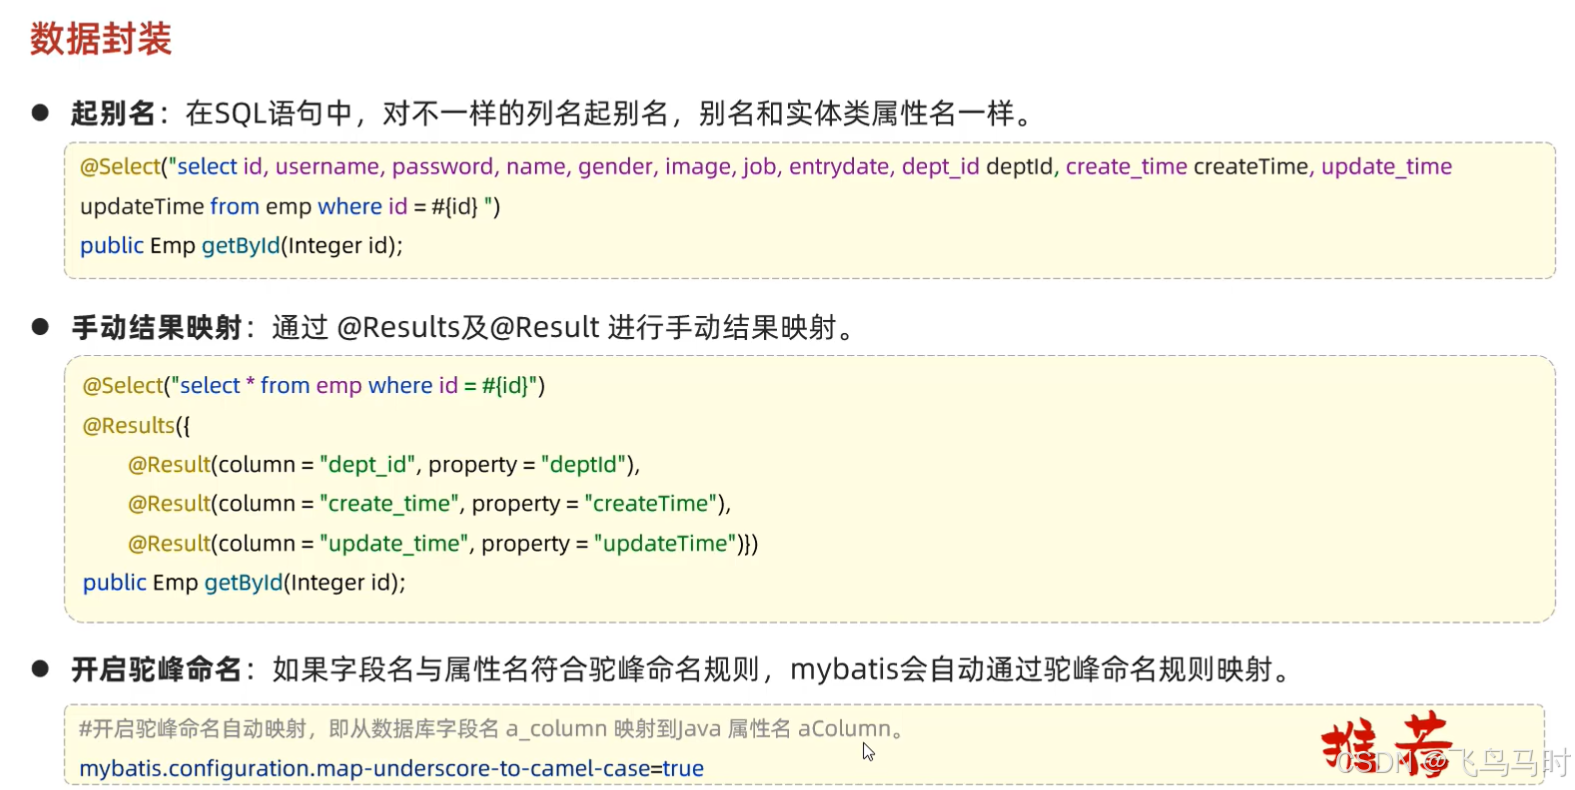Click the @Result line mapping dept_id

(384, 464)
